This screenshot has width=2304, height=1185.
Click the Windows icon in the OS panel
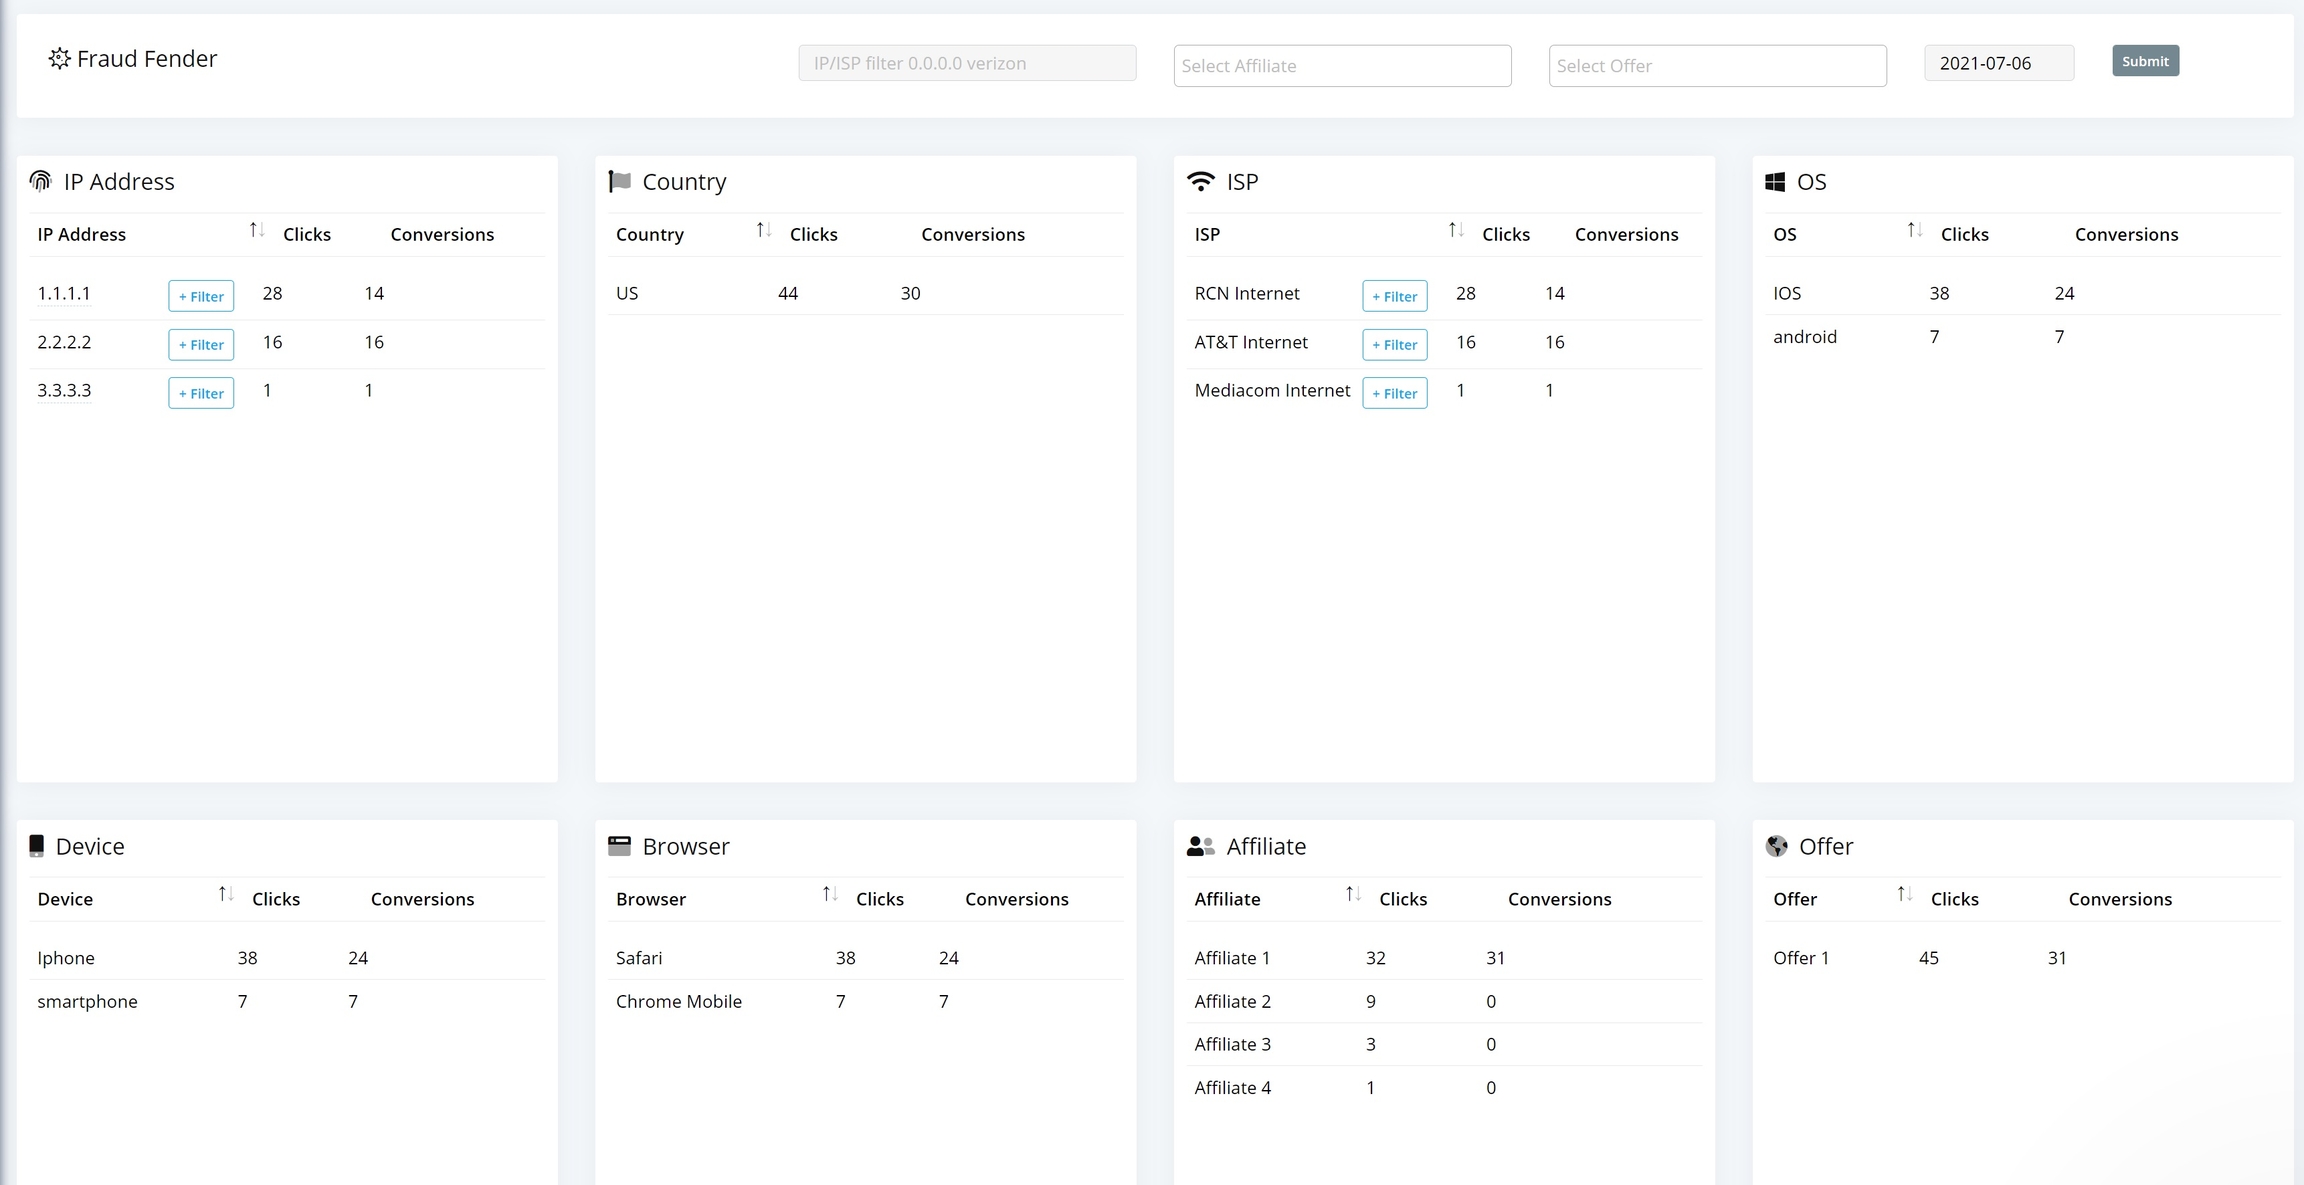coord(1775,182)
